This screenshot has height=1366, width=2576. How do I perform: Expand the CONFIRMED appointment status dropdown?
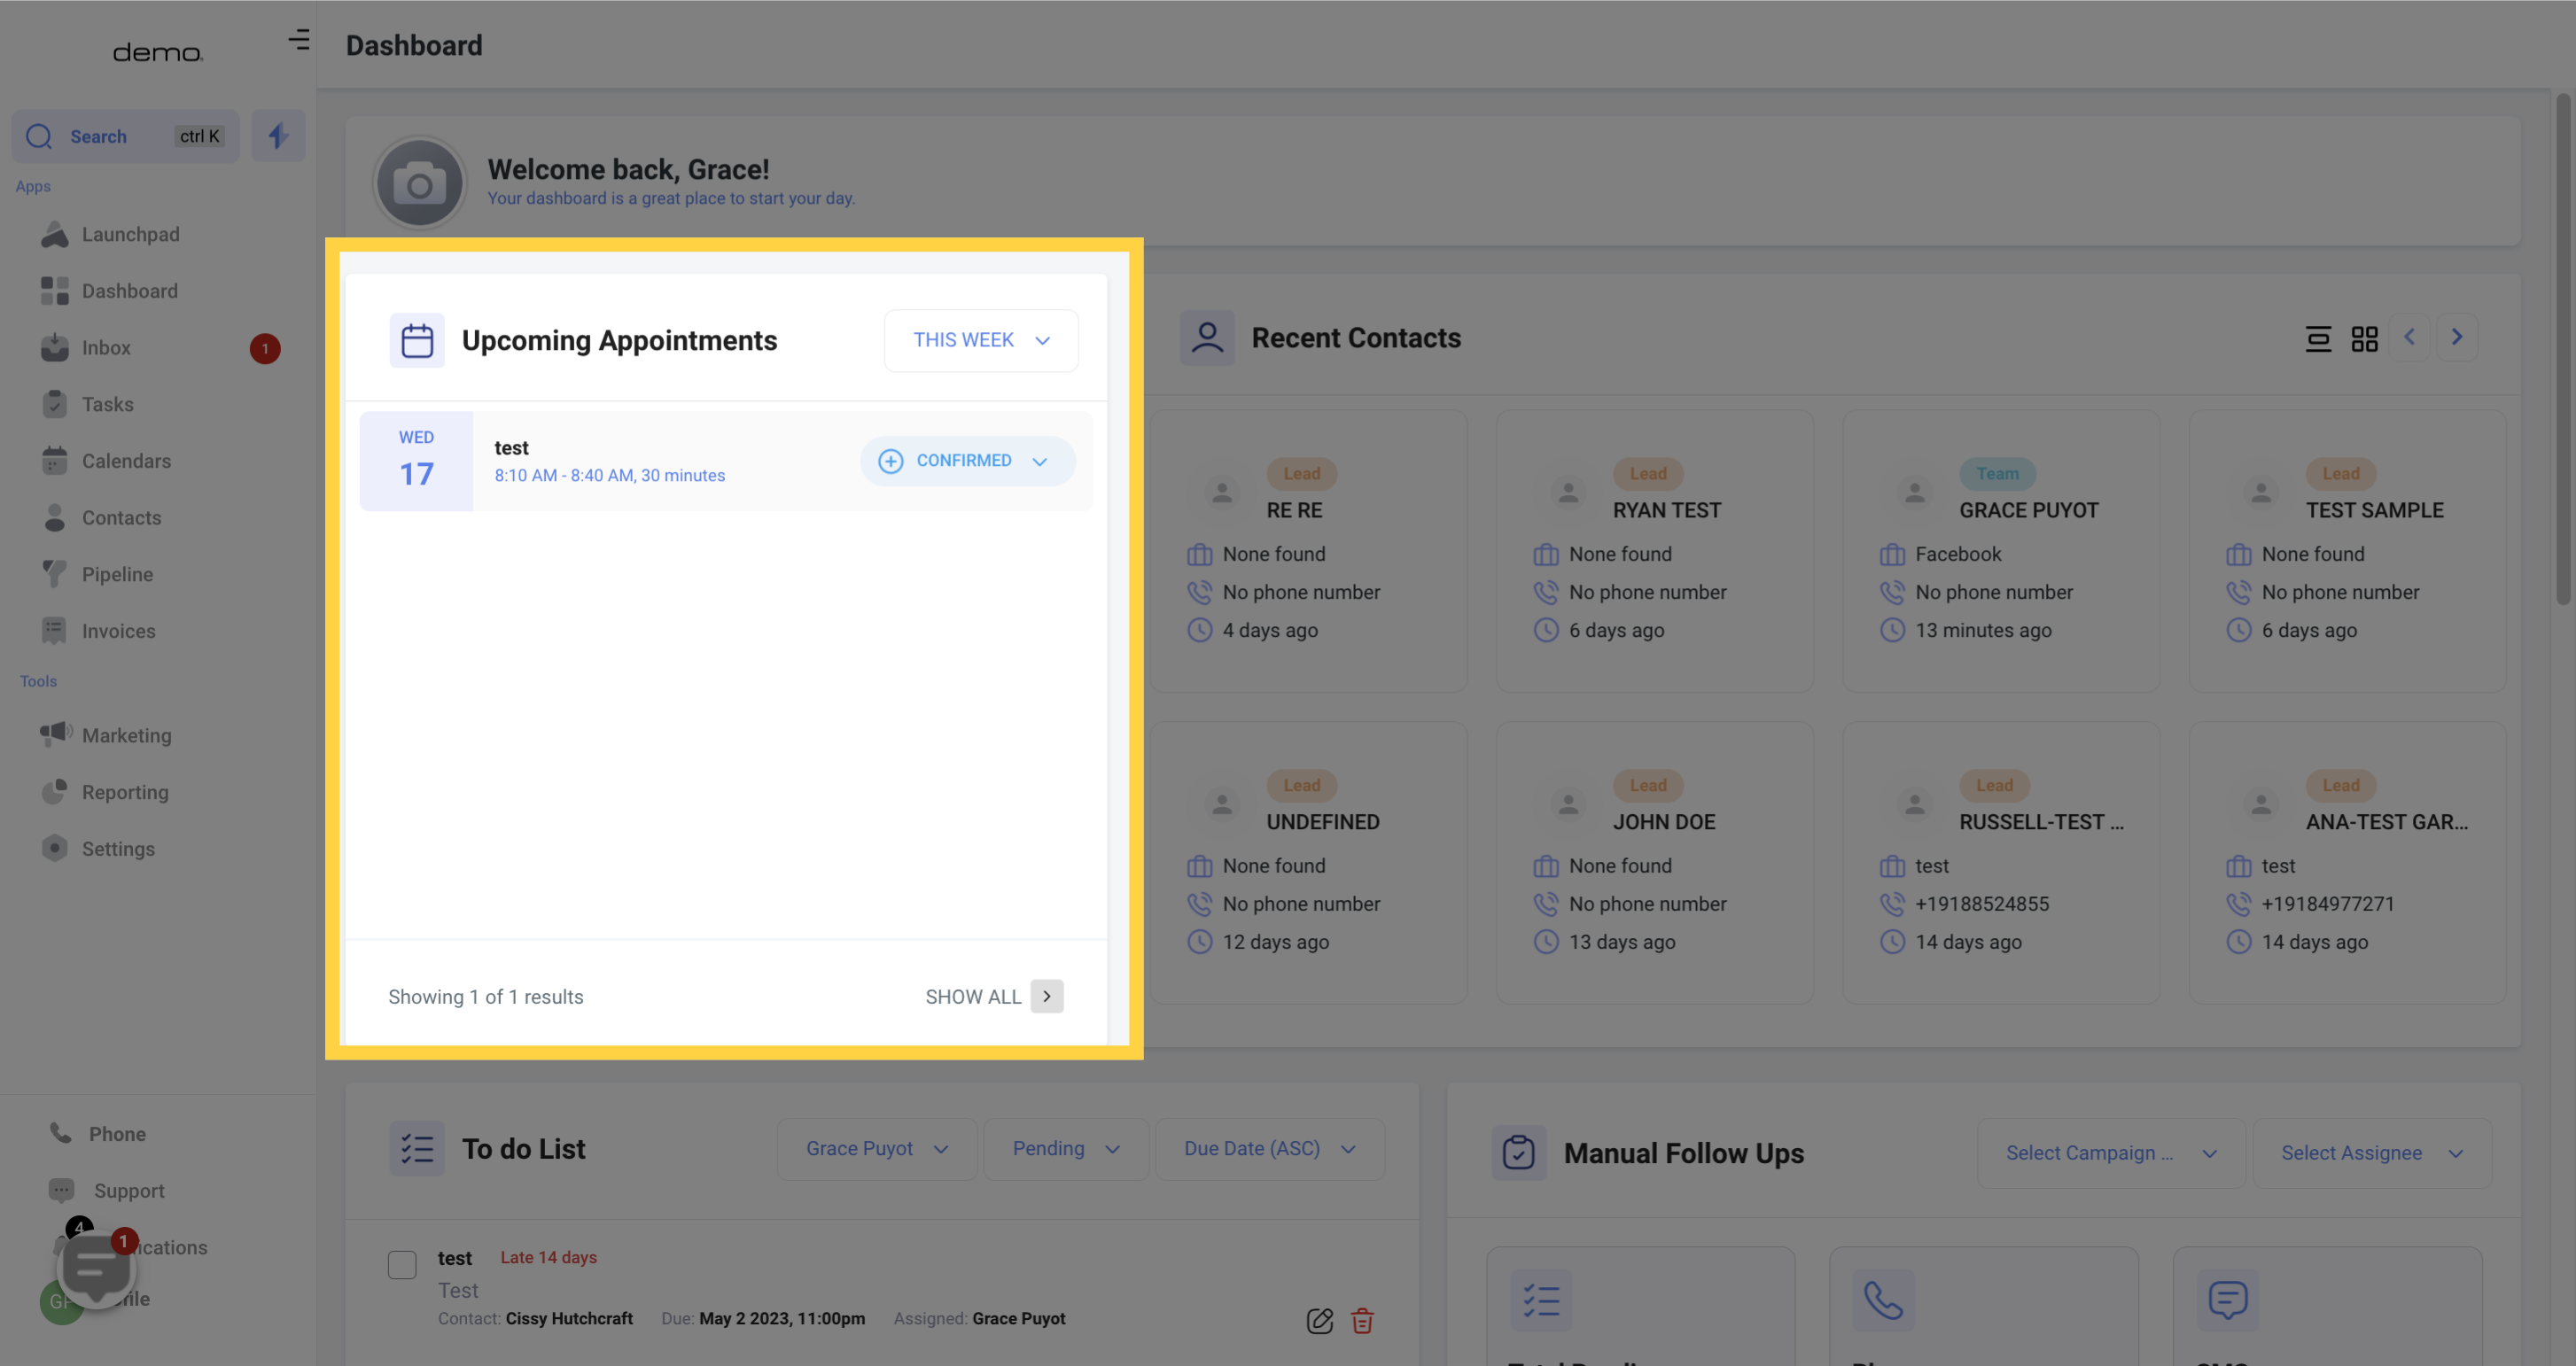(x=1041, y=462)
